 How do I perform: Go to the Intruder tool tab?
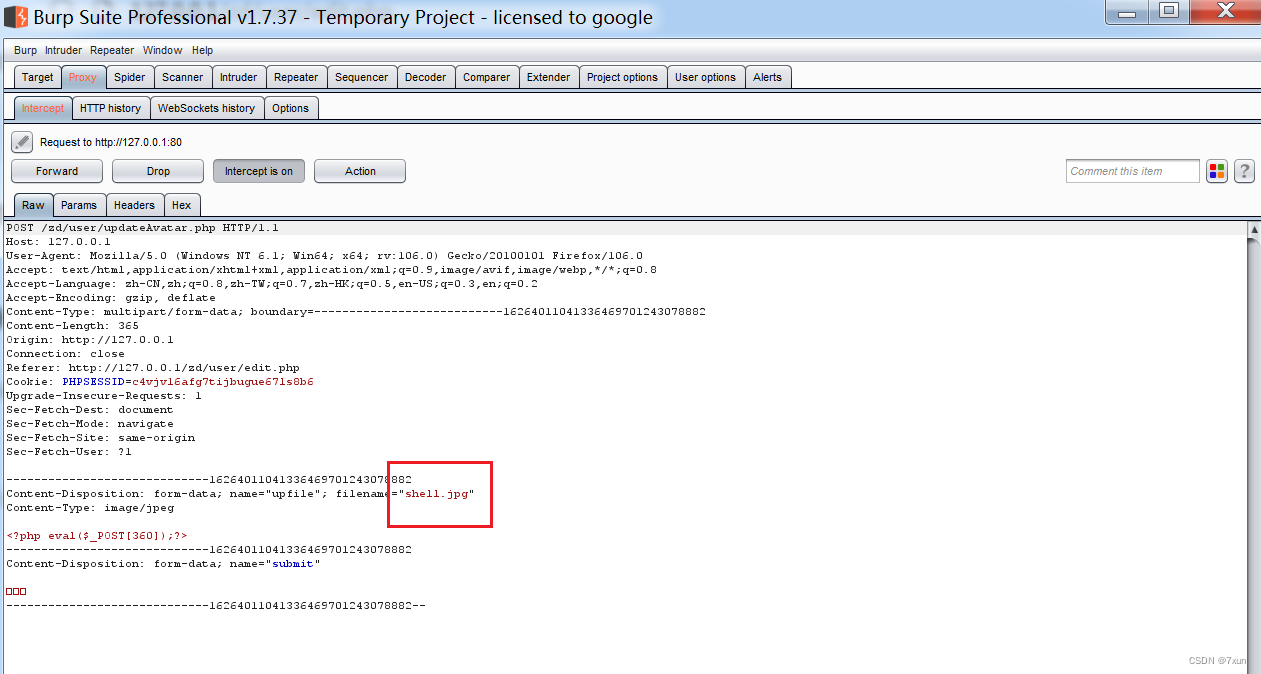click(239, 77)
